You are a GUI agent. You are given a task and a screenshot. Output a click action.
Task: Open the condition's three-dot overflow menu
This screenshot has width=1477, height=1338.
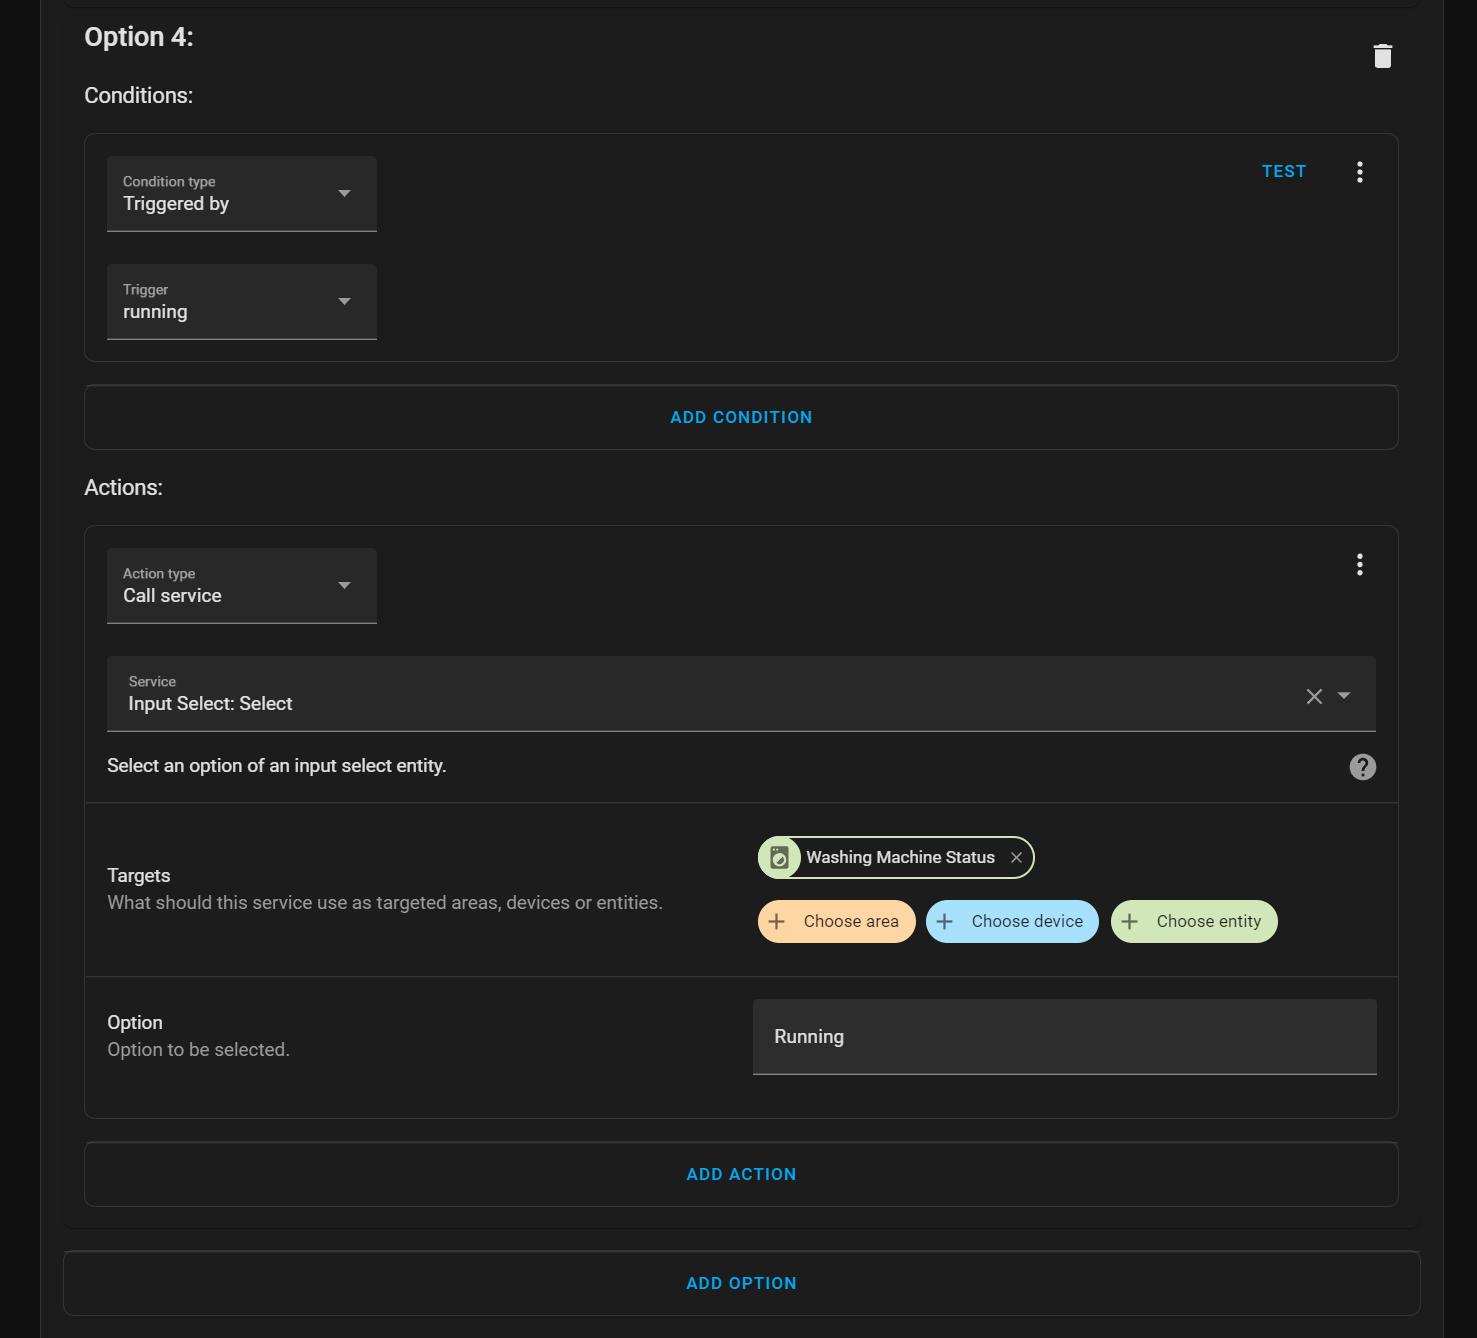tap(1360, 172)
